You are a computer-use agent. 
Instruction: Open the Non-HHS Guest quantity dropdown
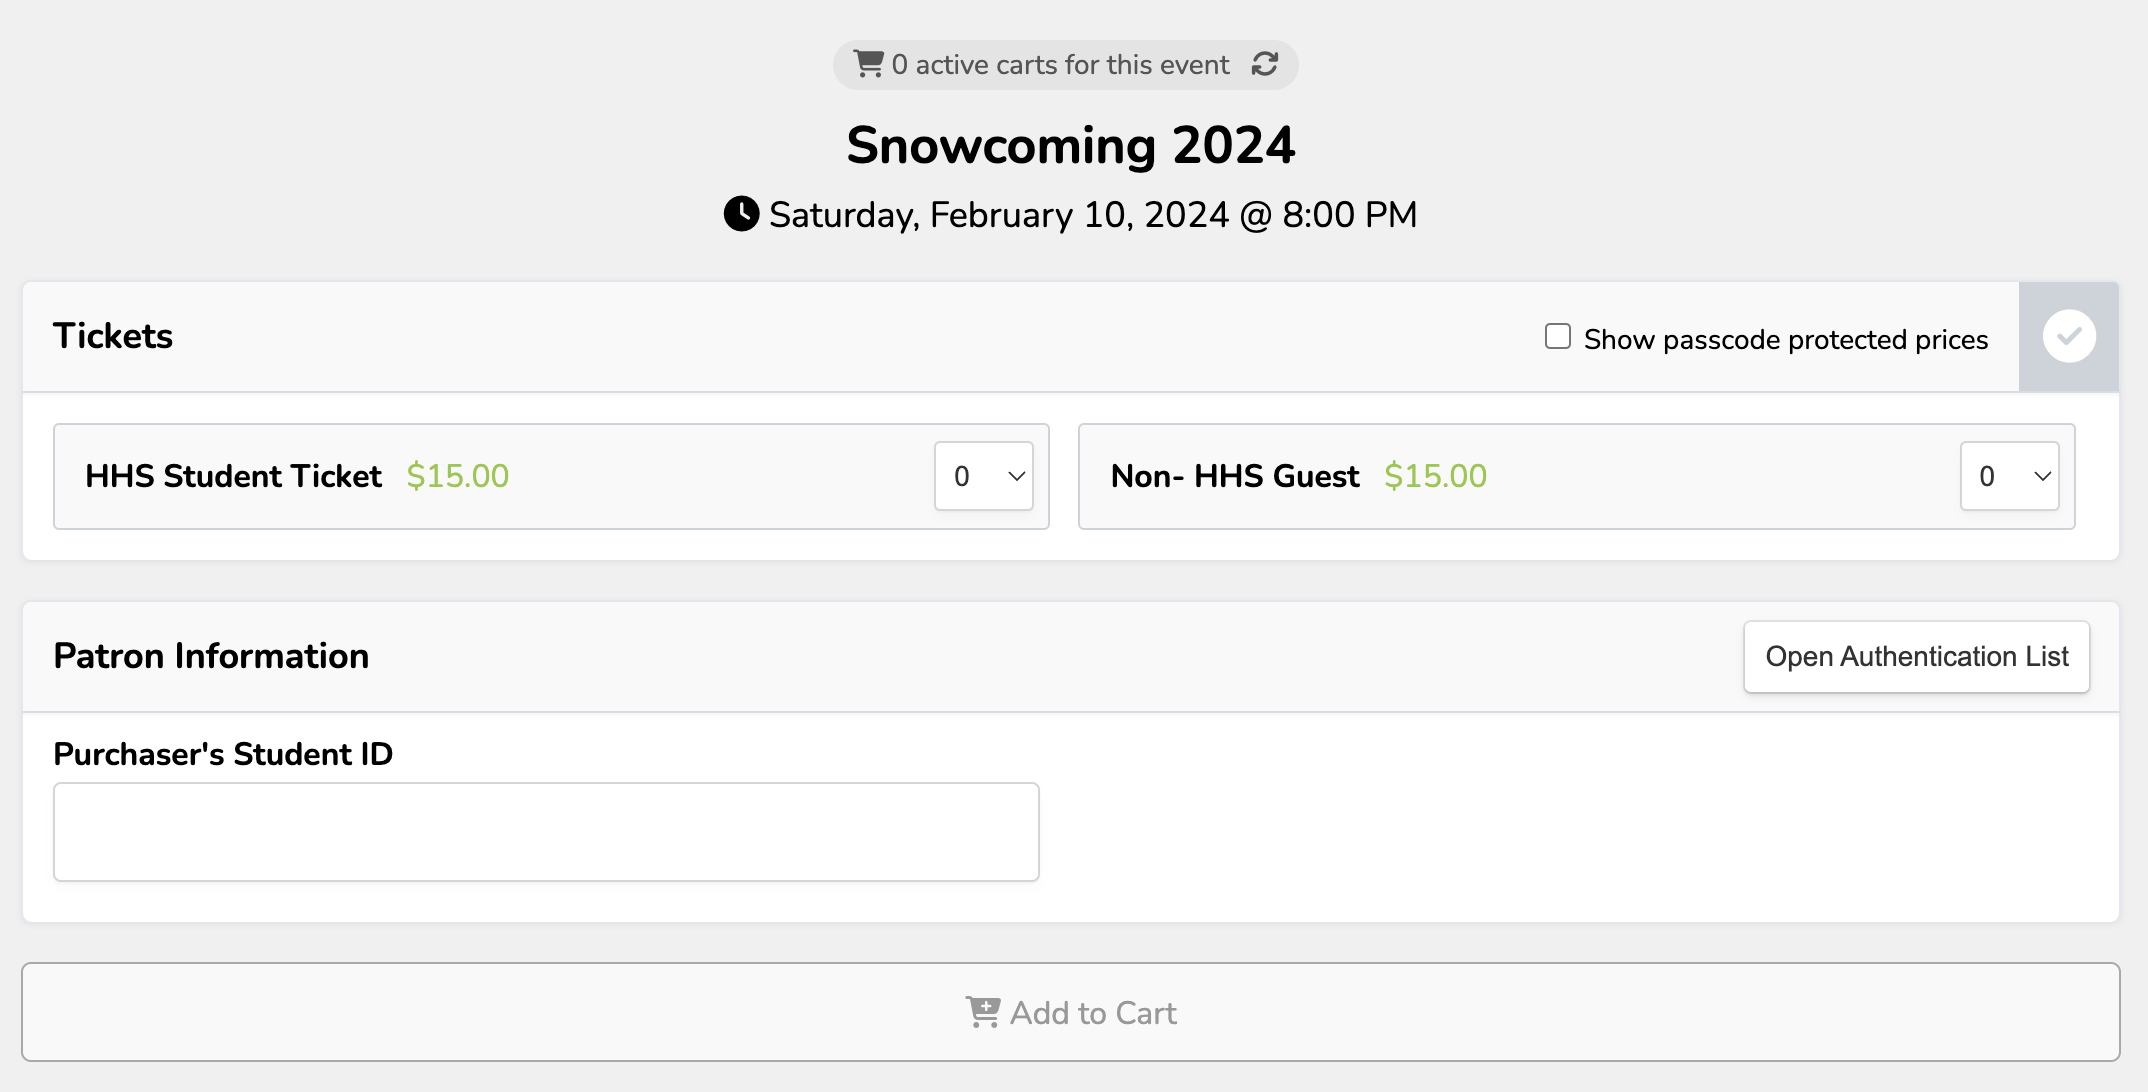point(2009,476)
